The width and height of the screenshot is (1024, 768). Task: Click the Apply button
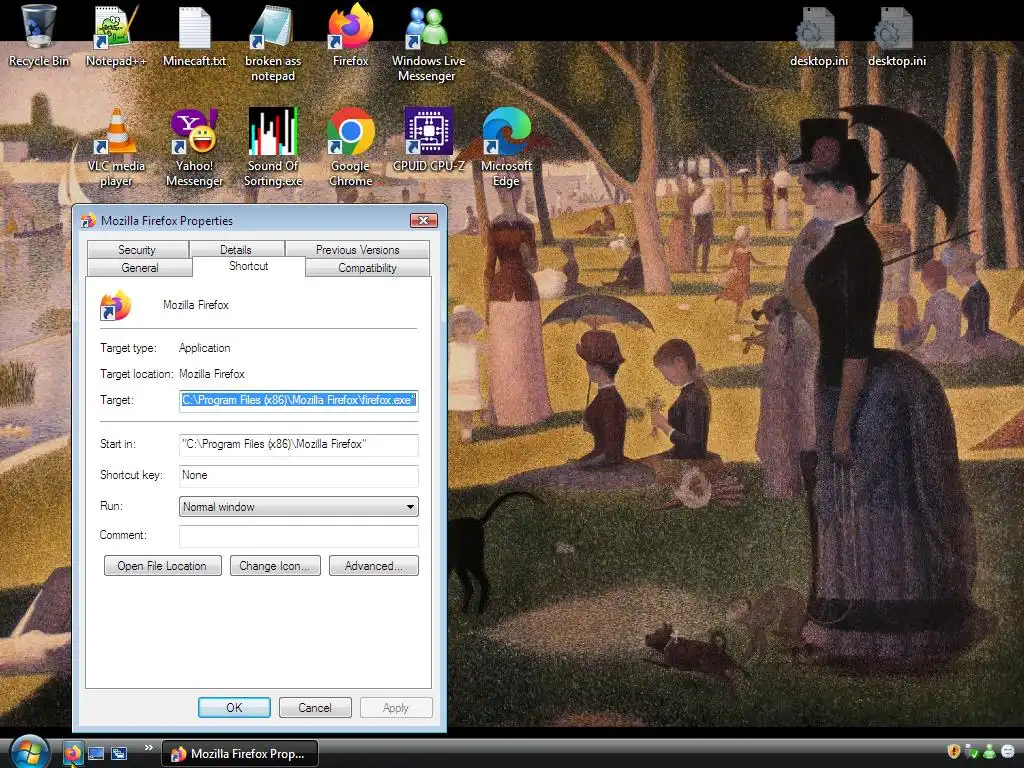(396, 708)
